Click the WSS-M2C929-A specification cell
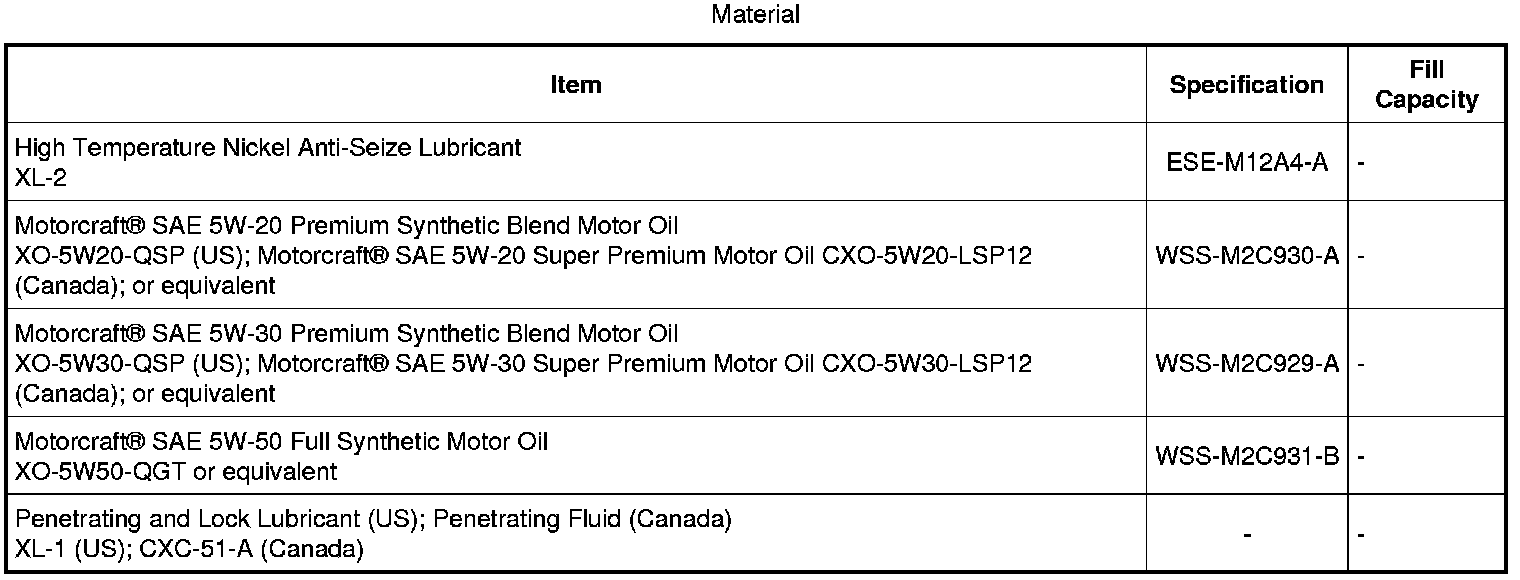 pyautogui.click(x=1247, y=364)
